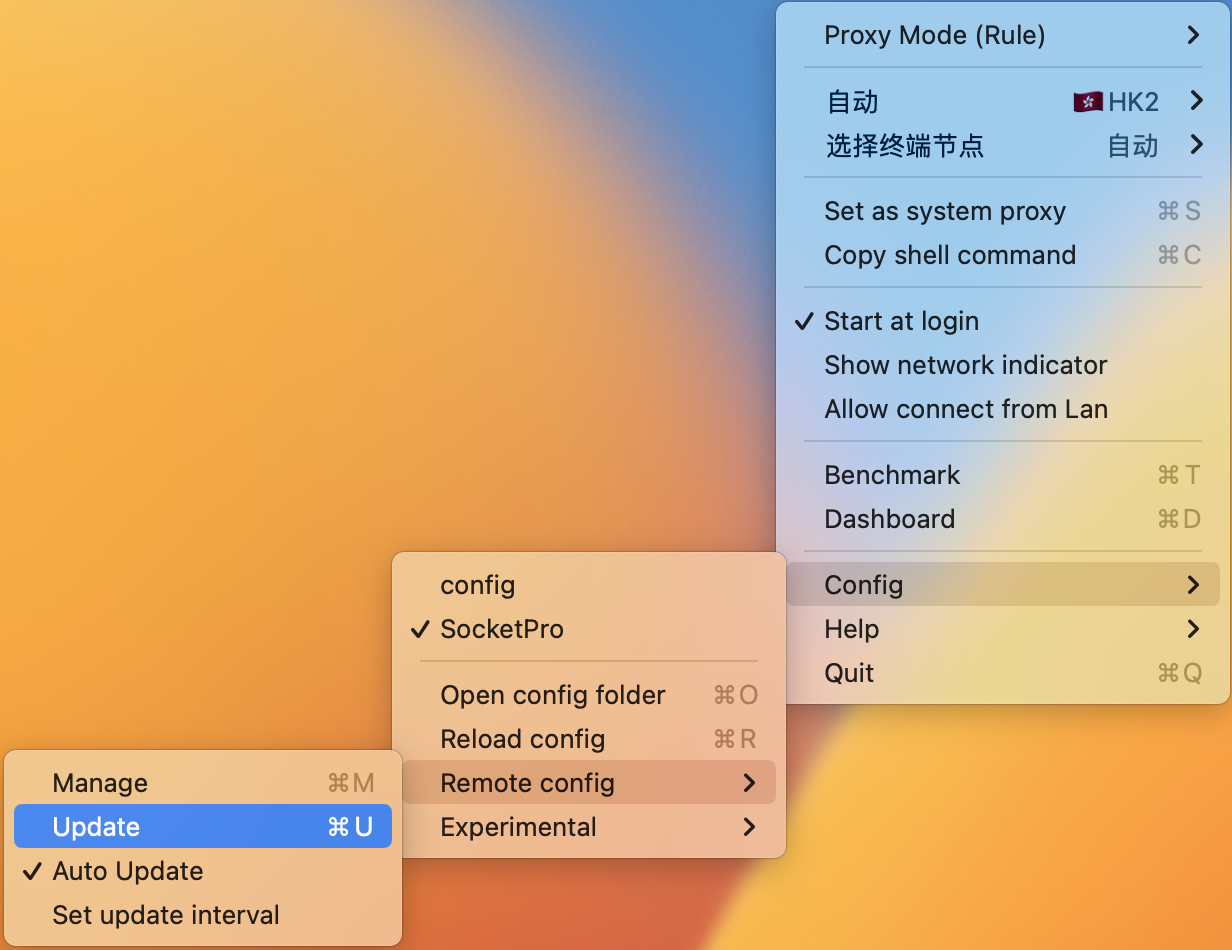This screenshot has height=950, width=1232.
Task: Enable Allow connect from Lan
Action: tap(1003, 409)
